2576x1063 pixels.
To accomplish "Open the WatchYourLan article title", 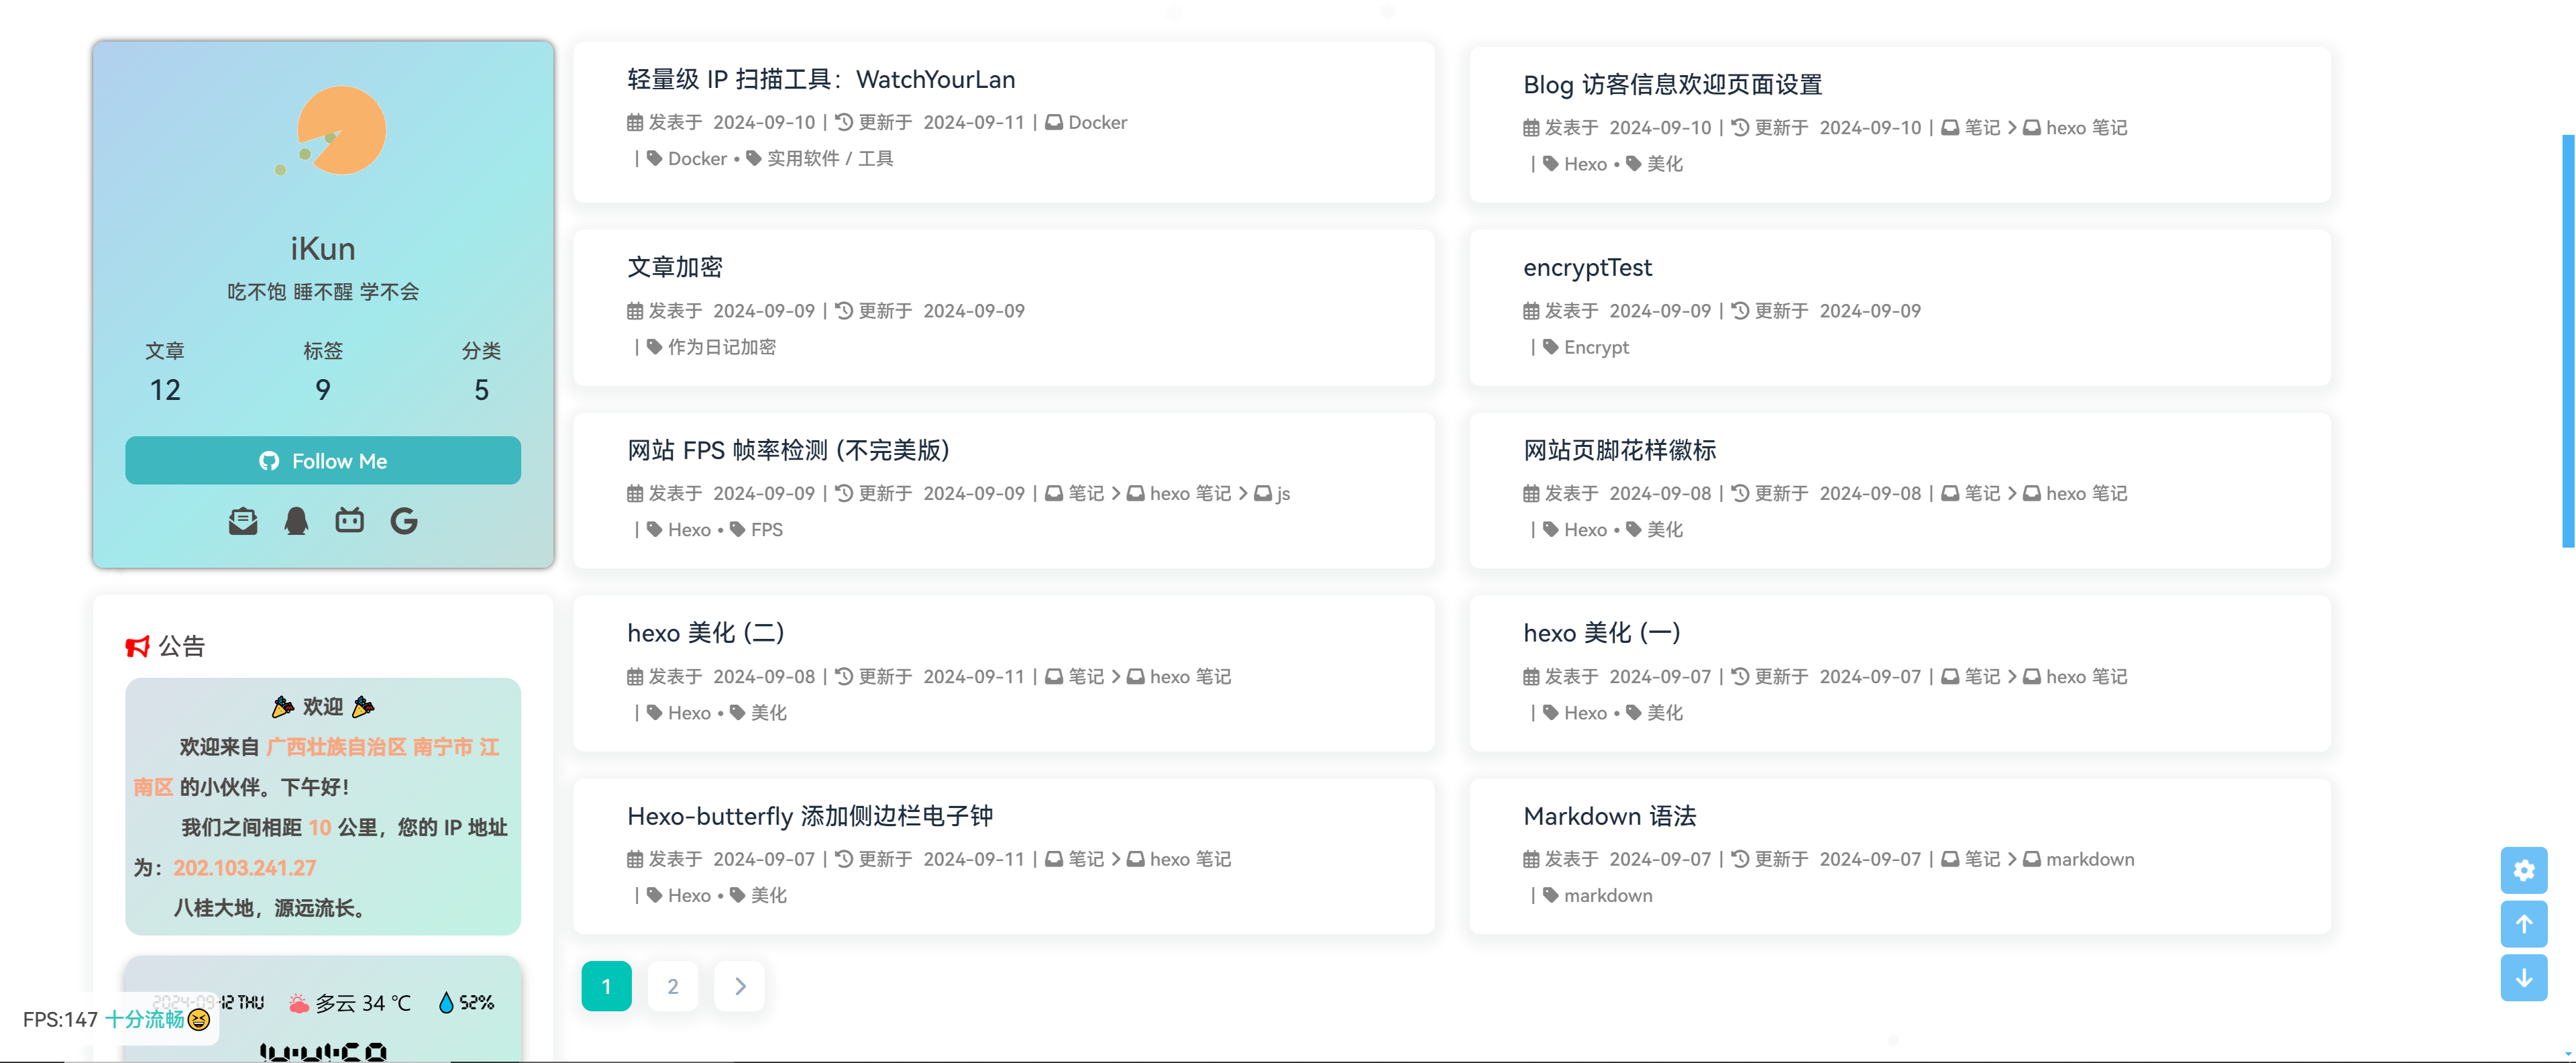I will [x=821, y=80].
